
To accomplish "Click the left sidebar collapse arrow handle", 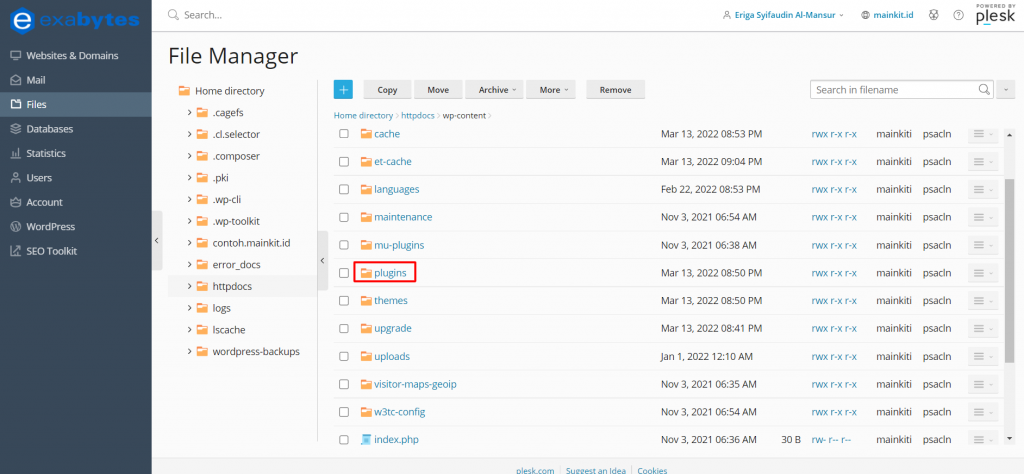I will point(157,240).
